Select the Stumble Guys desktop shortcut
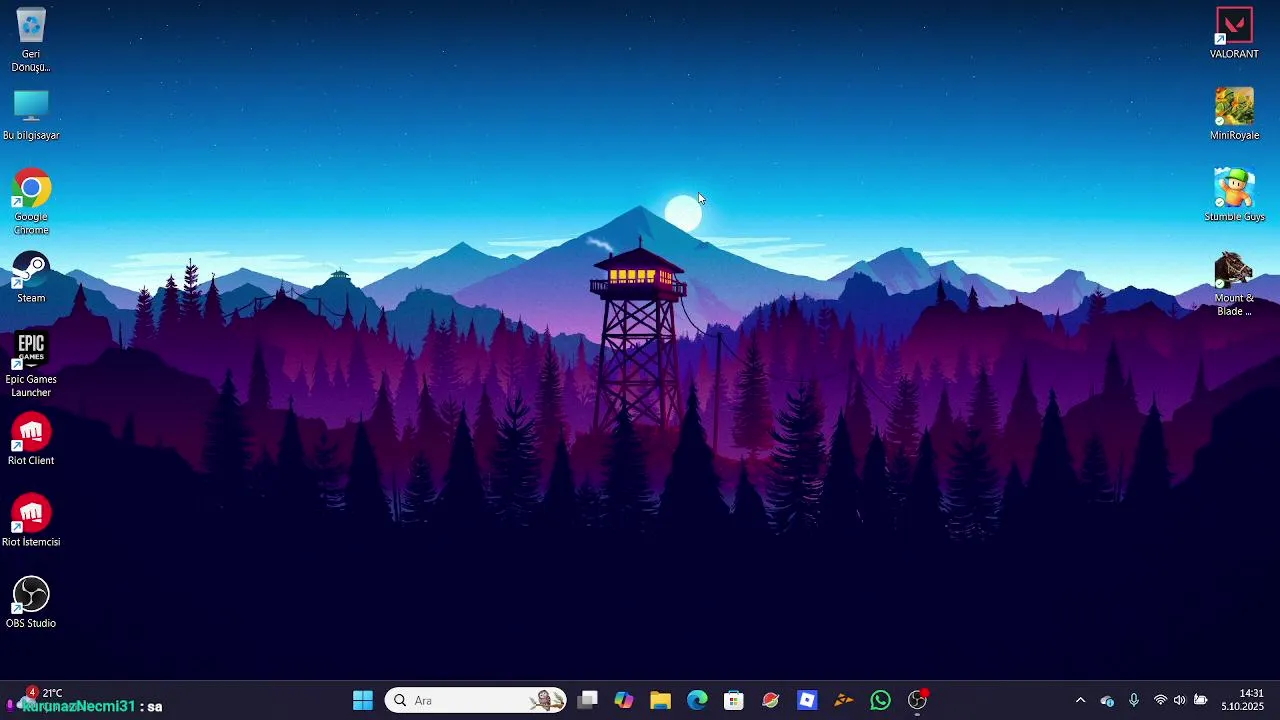Viewport: 1280px width, 720px height. 1234,196
